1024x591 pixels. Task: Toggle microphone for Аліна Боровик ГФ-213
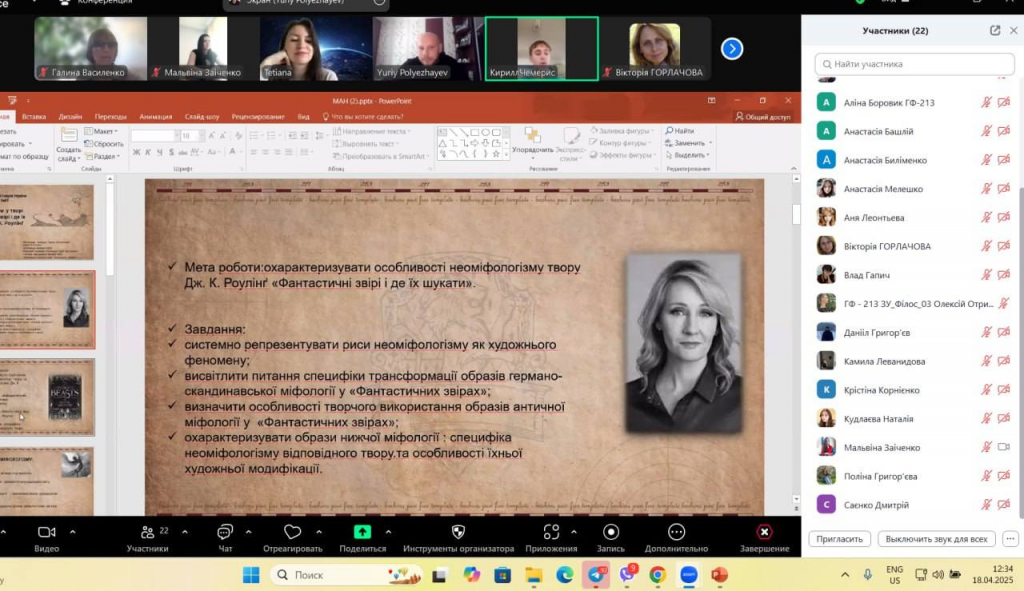pyautogui.click(x=986, y=102)
